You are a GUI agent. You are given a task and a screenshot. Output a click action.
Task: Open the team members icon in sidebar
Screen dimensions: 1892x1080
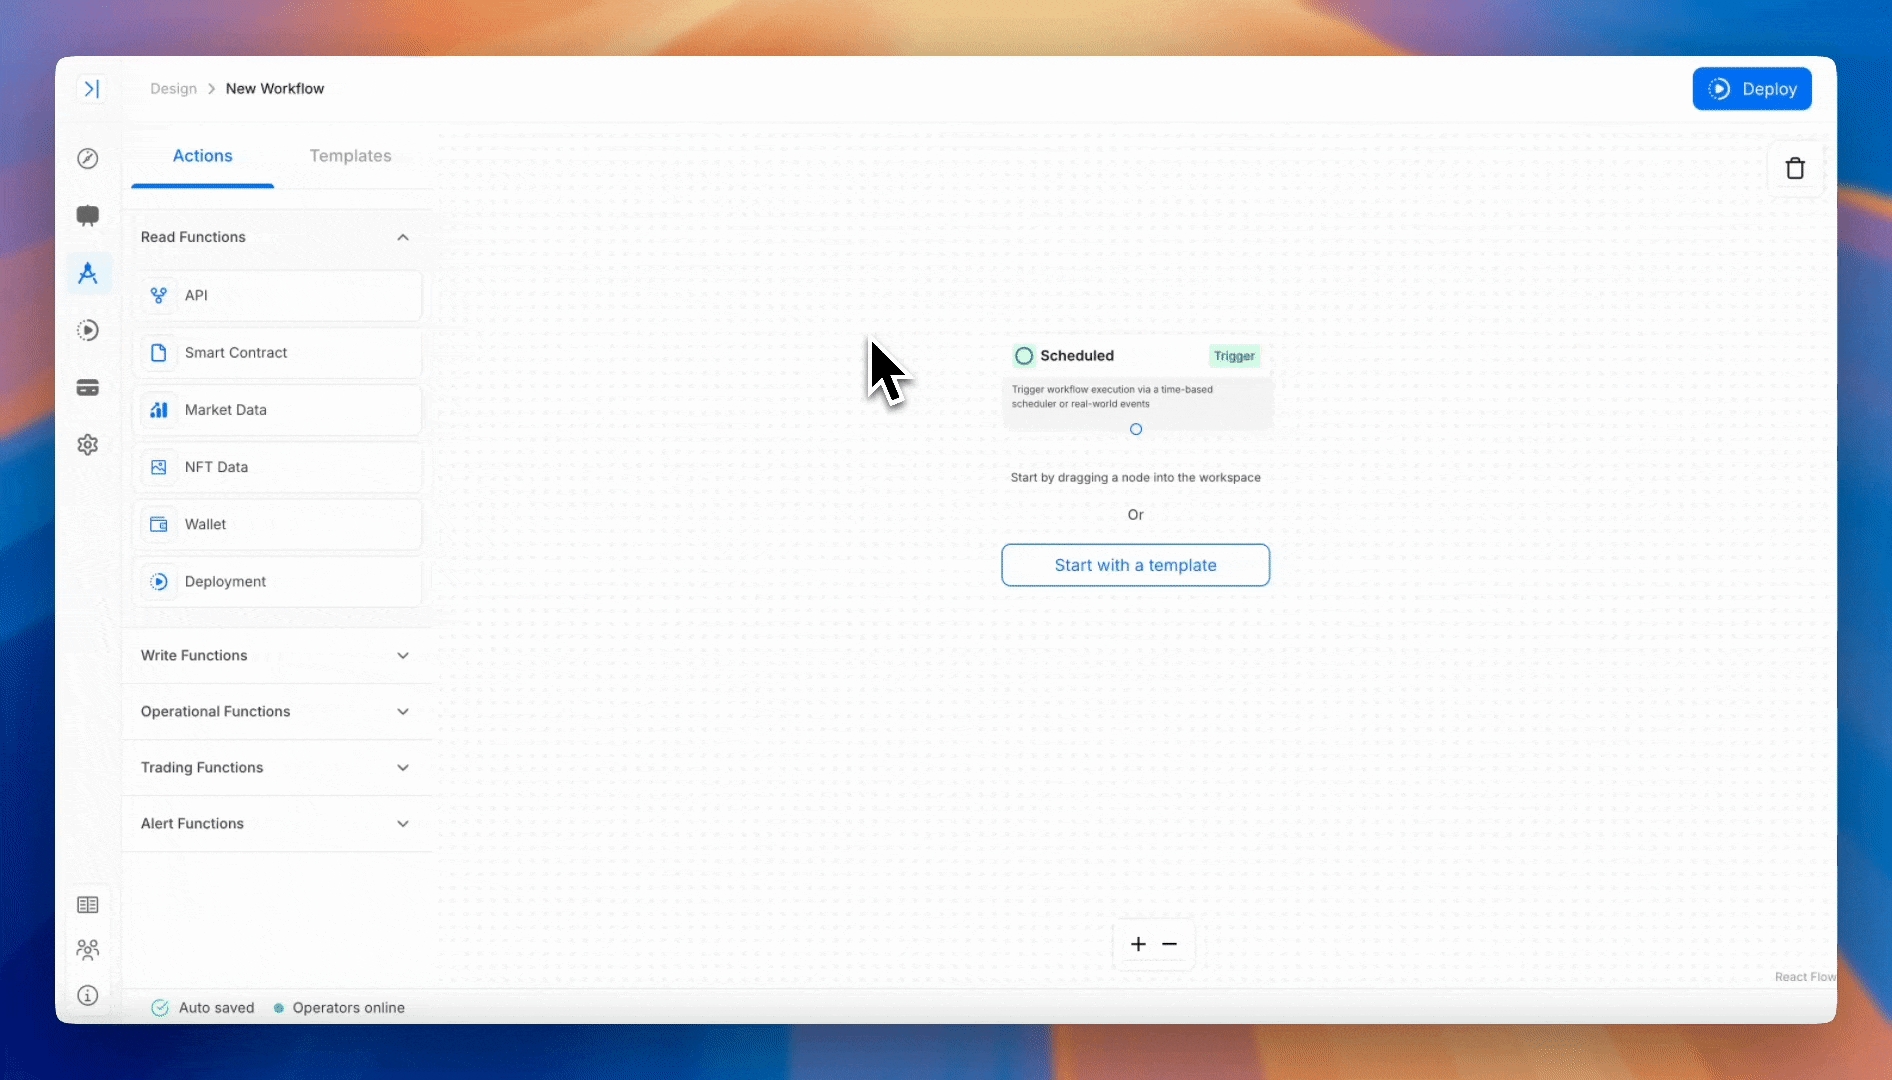click(x=88, y=950)
